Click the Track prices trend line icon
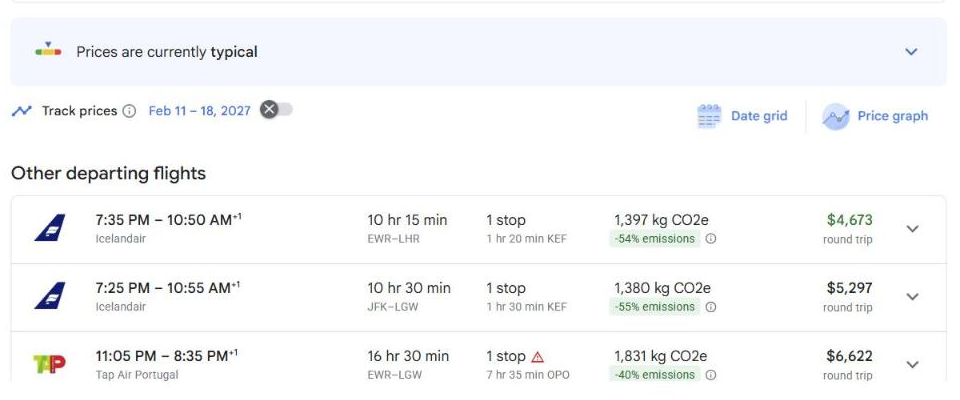The width and height of the screenshot is (960, 400). coord(21,111)
